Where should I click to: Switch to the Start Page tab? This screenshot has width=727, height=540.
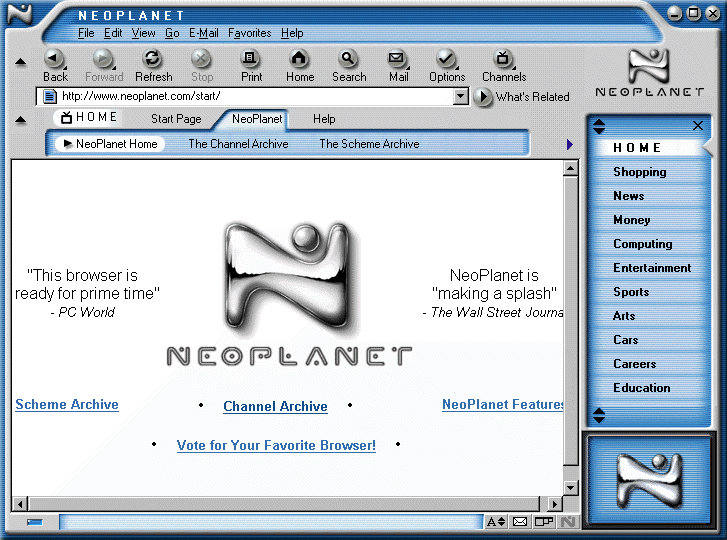[x=176, y=119]
